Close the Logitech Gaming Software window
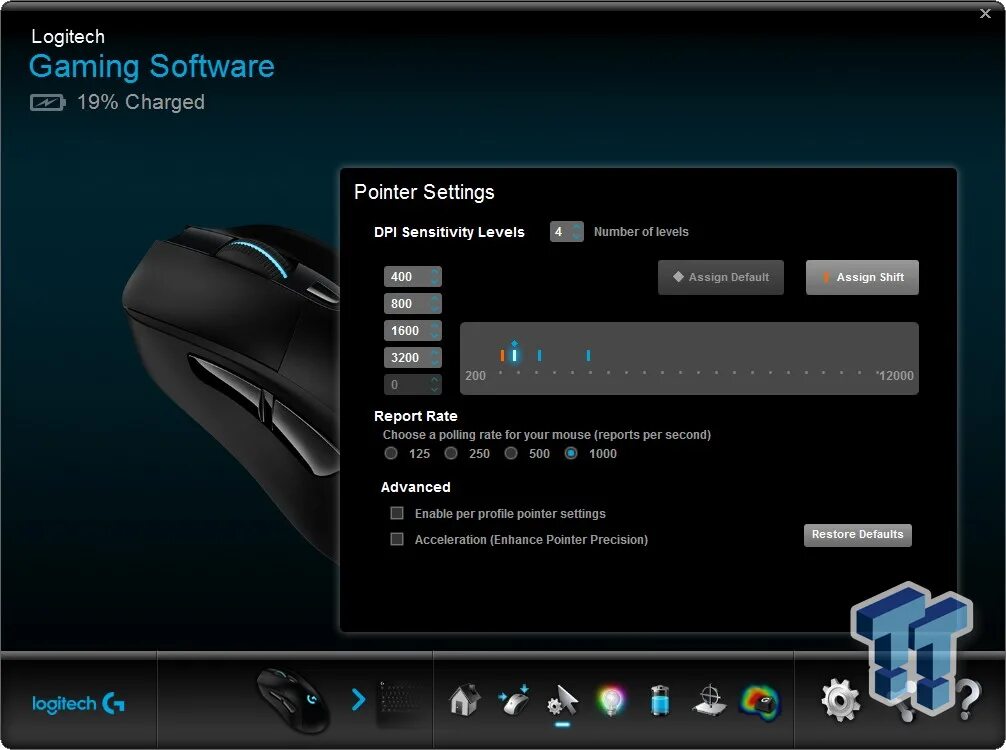The width and height of the screenshot is (1006, 750). (985, 13)
